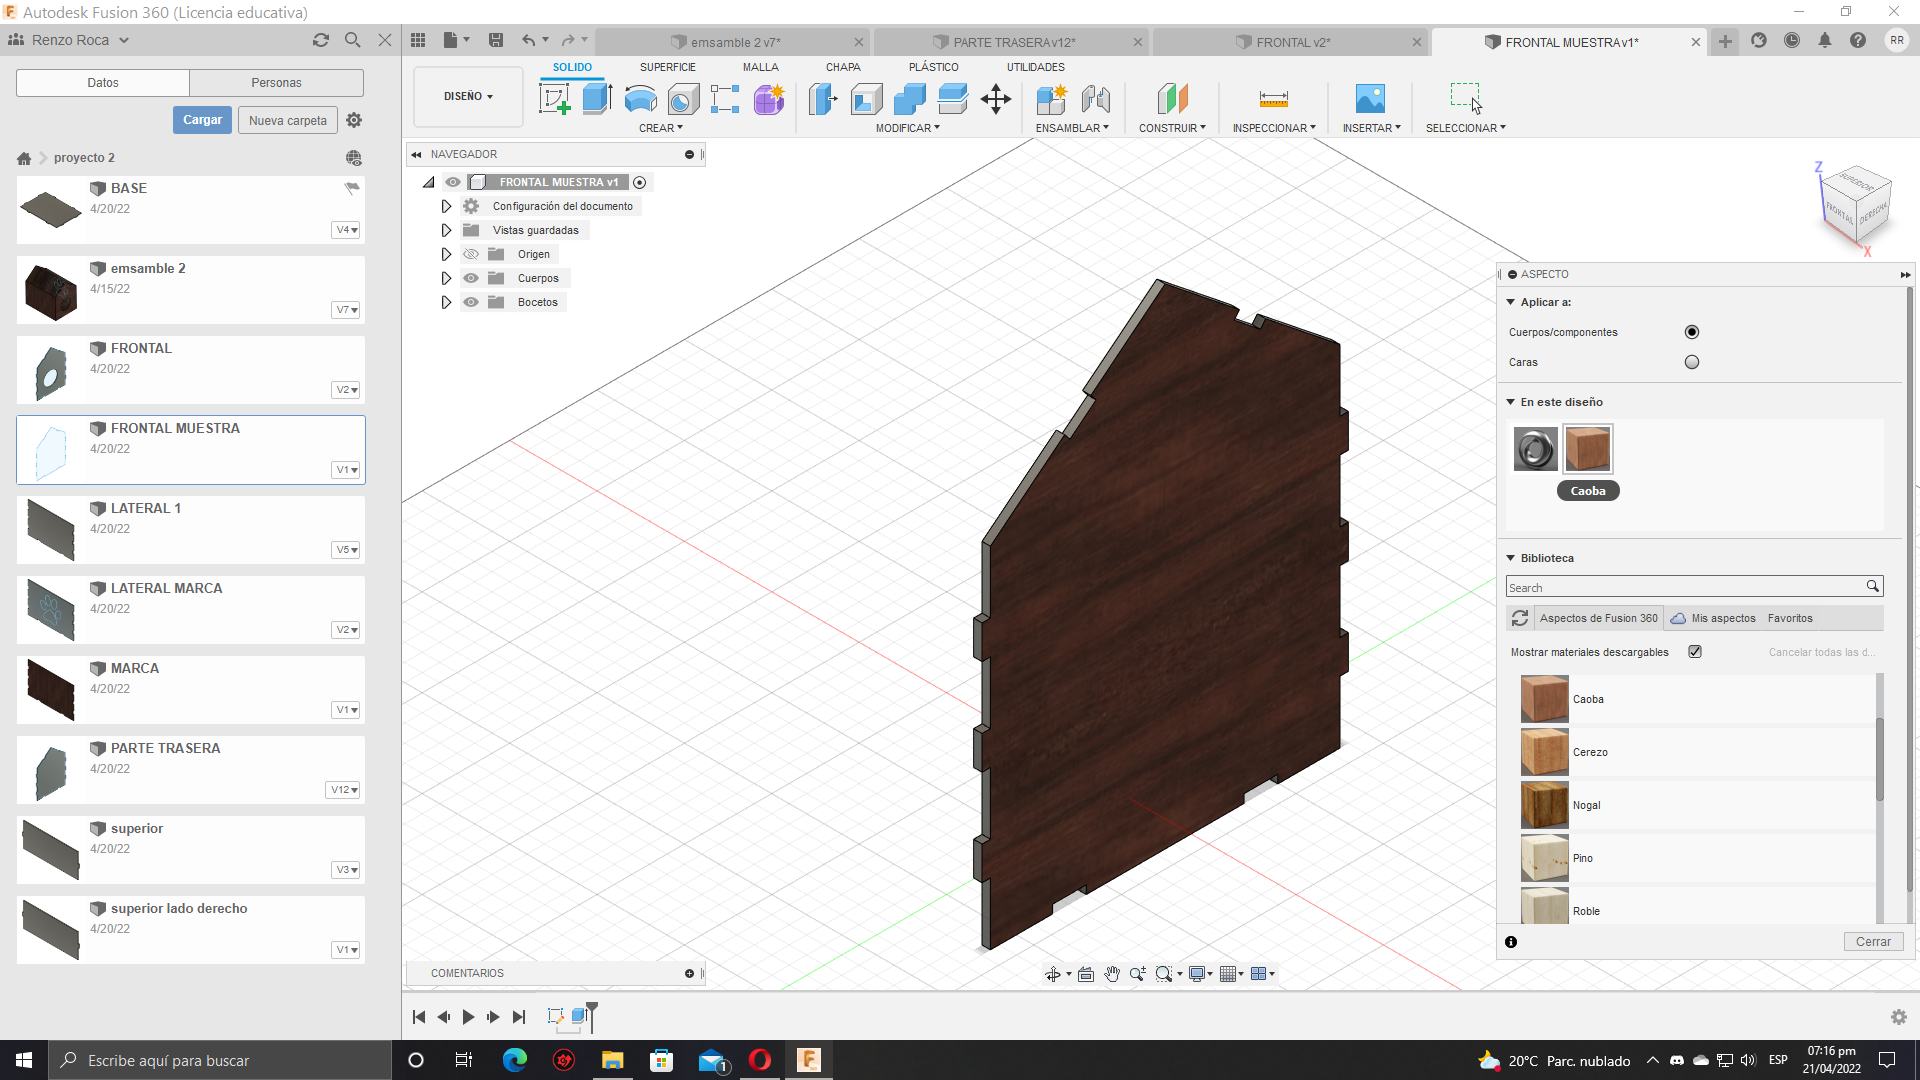This screenshot has height=1080, width=1920.
Task: Select the Nogal wood material swatch
Action: pyautogui.click(x=1544, y=805)
